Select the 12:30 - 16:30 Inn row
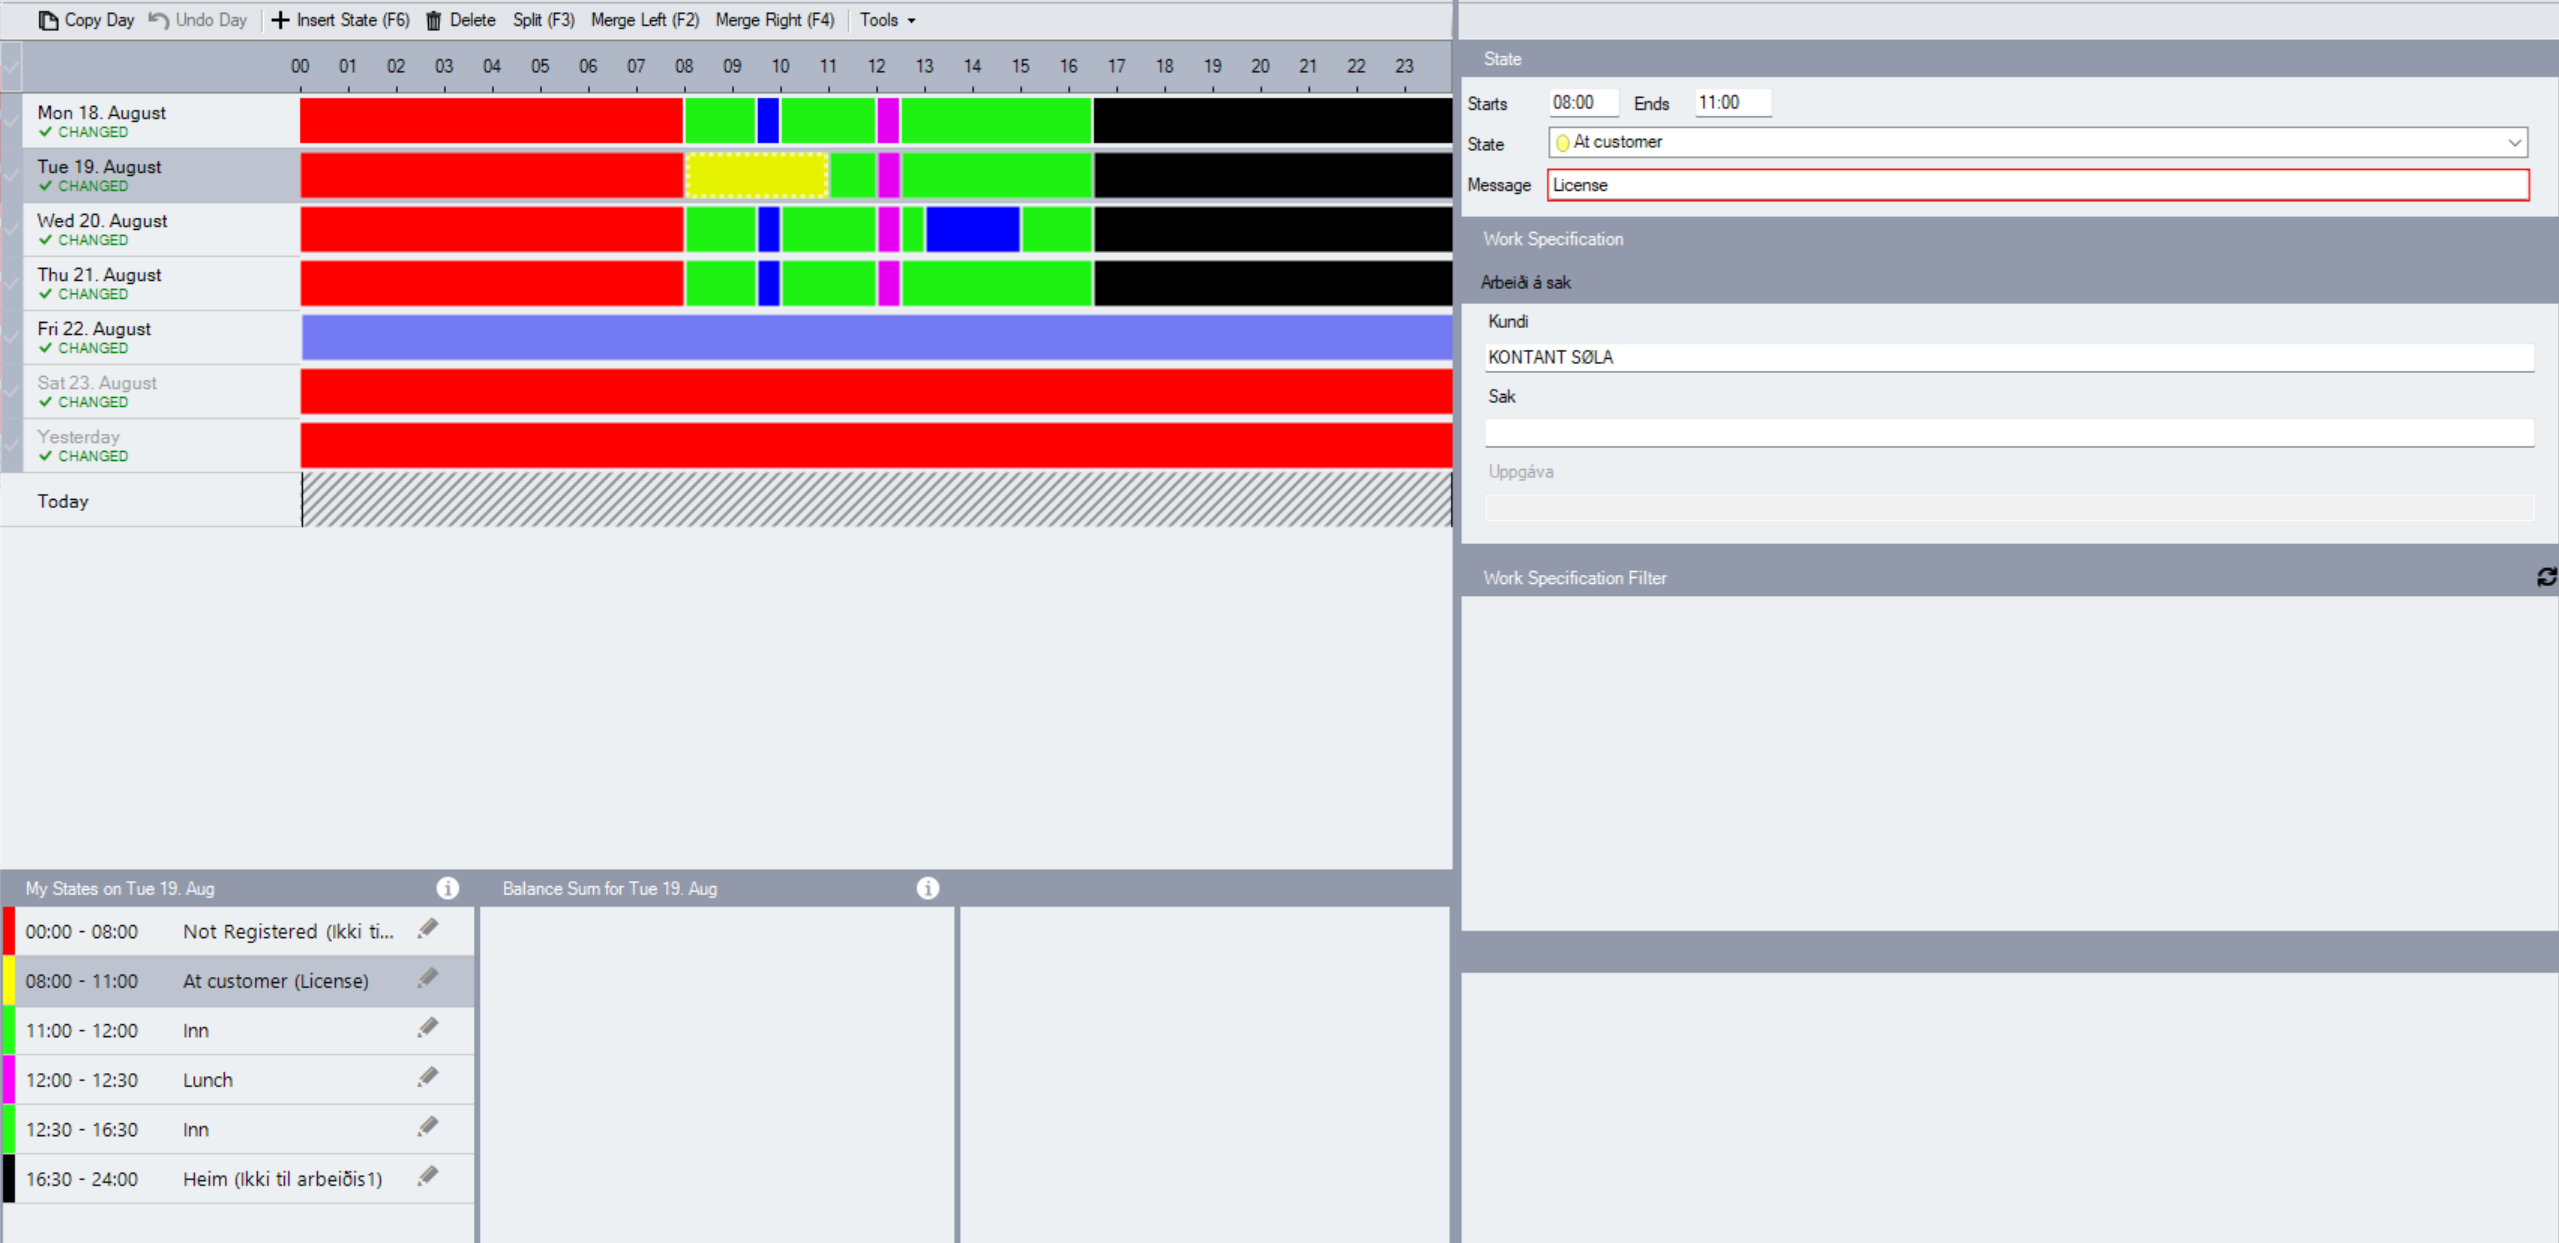 238,1129
